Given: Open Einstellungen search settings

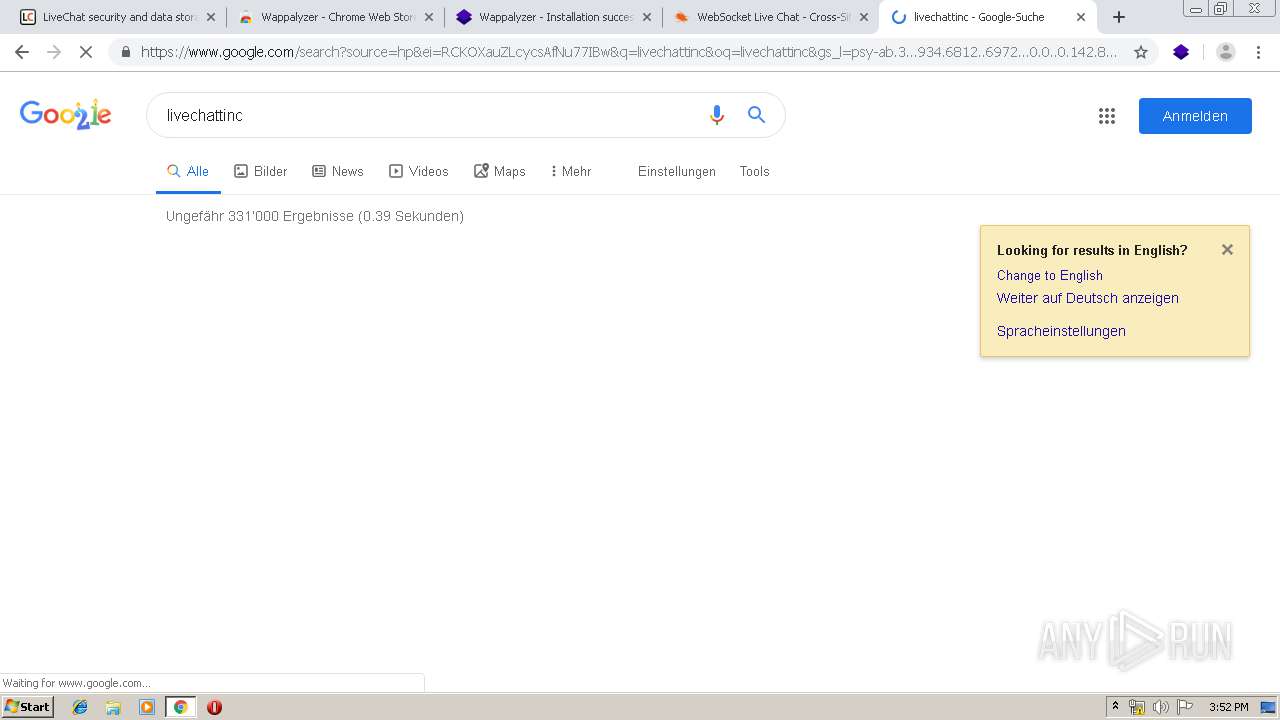Looking at the screenshot, I should [677, 171].
